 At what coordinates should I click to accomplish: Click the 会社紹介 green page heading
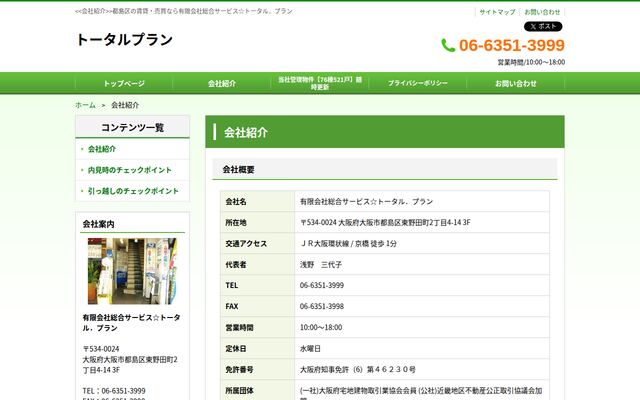coord(245,132)
